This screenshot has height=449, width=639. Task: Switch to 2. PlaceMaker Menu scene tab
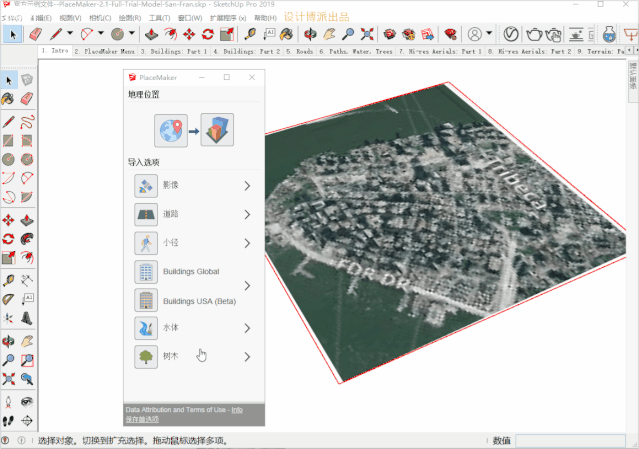point(104,51)
